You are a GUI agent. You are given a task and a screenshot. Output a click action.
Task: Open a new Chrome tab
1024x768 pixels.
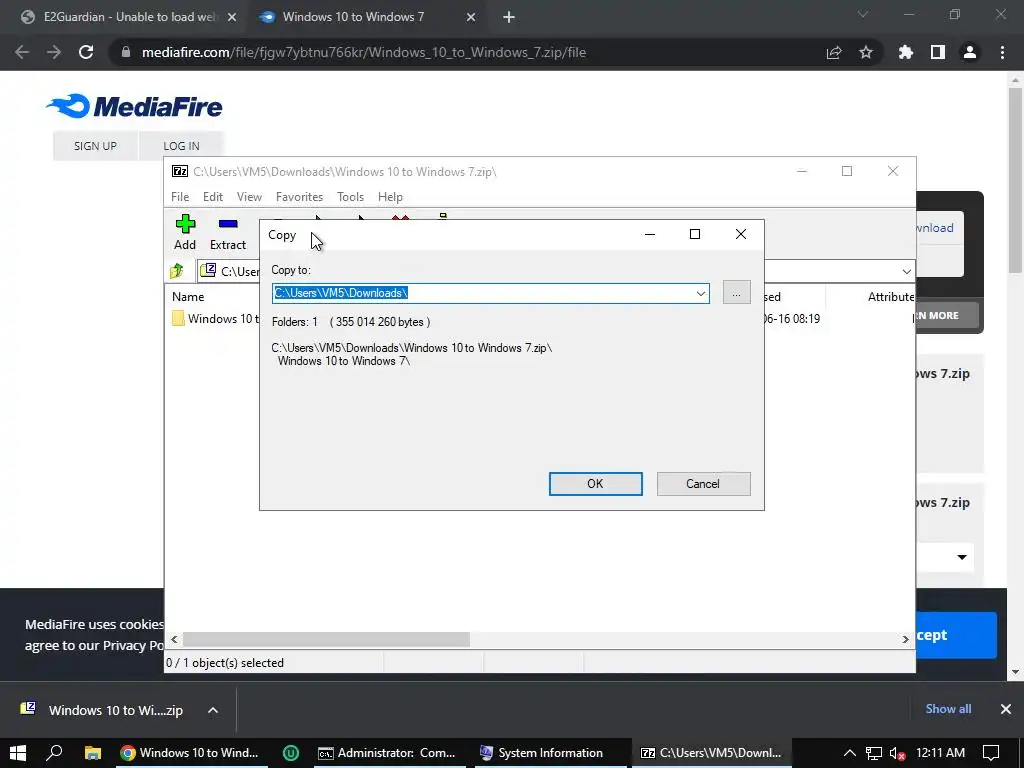(509, 17)
